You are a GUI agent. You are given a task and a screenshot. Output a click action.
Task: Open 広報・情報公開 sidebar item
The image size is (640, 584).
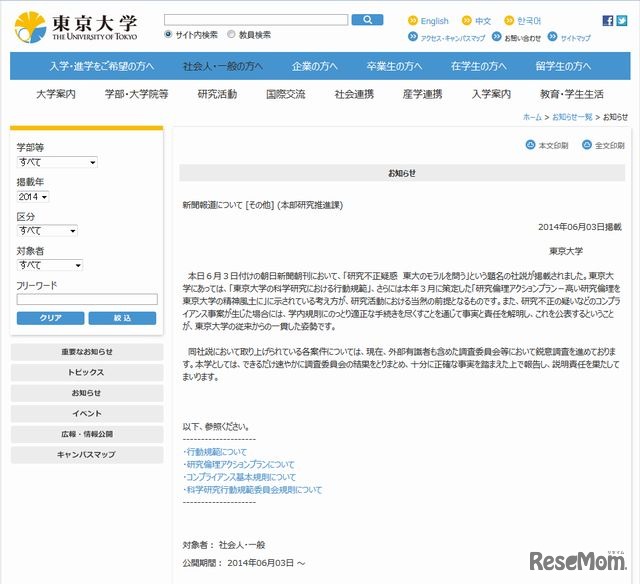click(x=87, y=434)
